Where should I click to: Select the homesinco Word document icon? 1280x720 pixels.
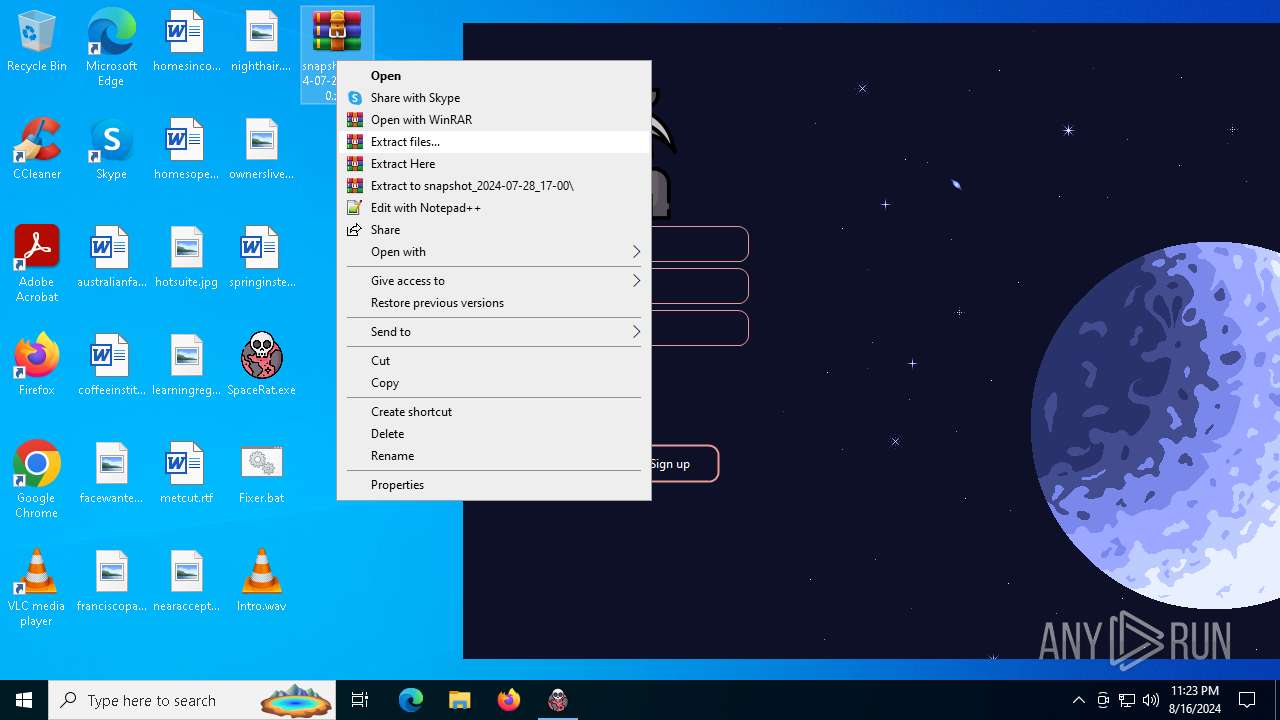click(x=186, y=42)
